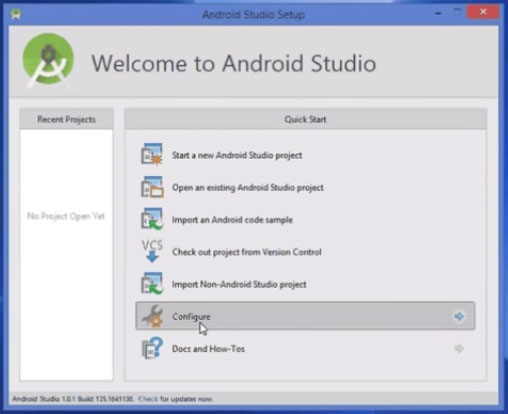Open the Docs and How-Tos label
This screenshot has width=508, height=414.
point(208,349)
